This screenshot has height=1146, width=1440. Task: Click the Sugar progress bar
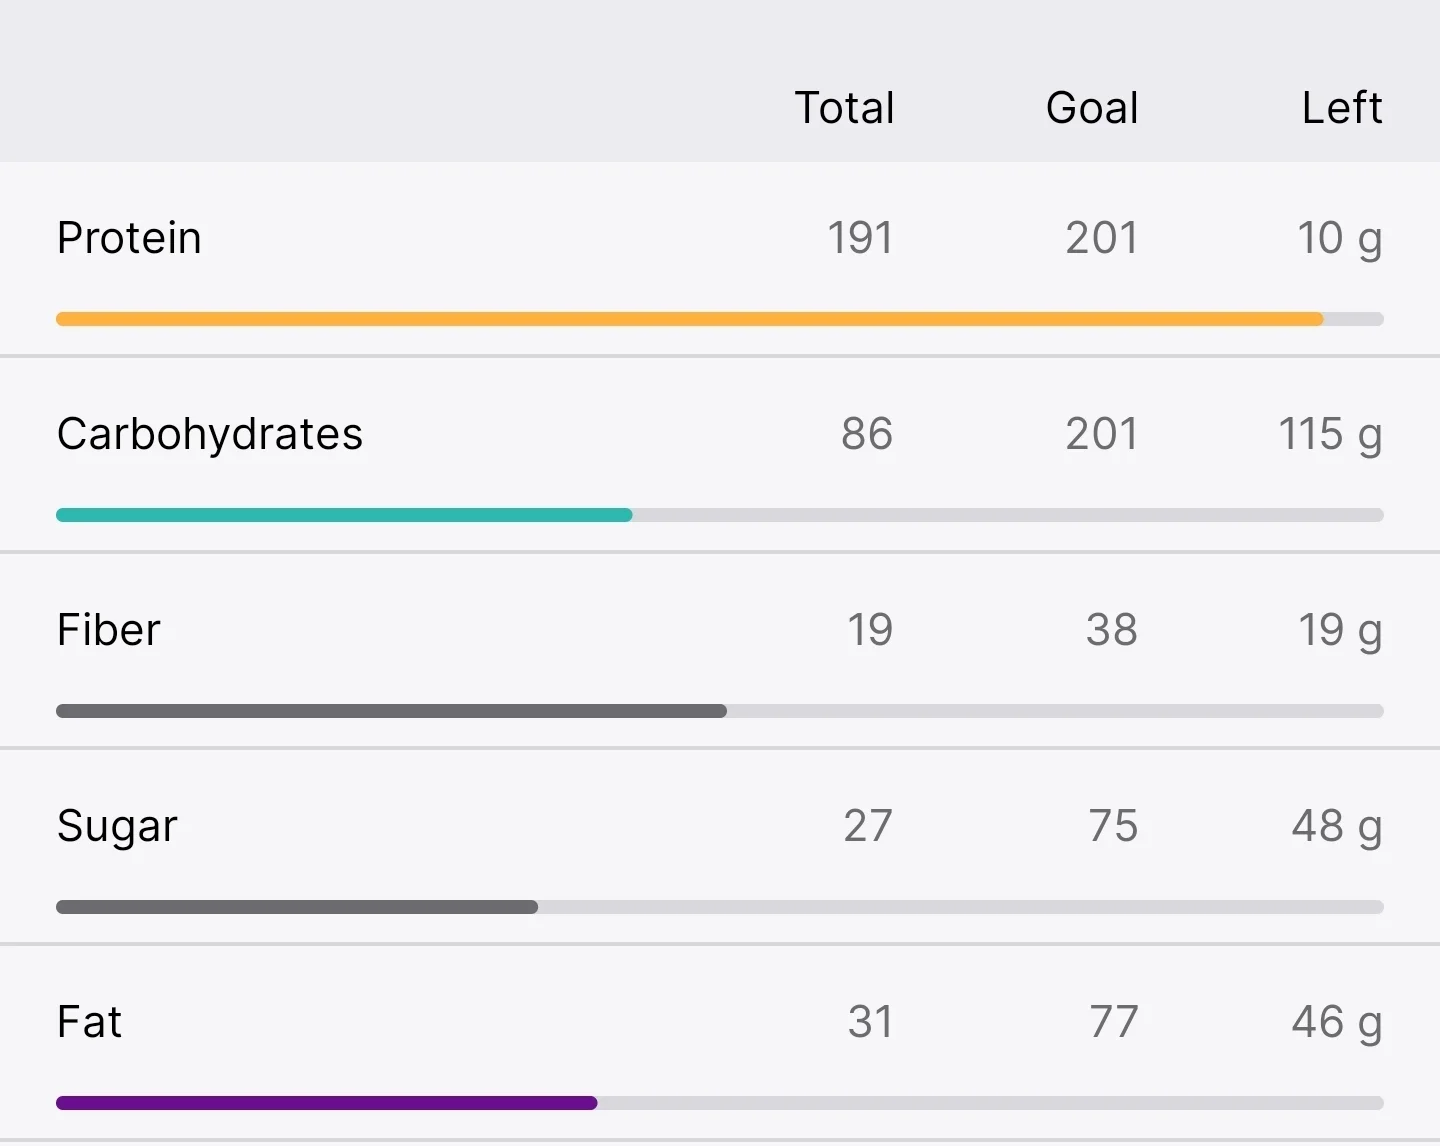click(720, 907)
